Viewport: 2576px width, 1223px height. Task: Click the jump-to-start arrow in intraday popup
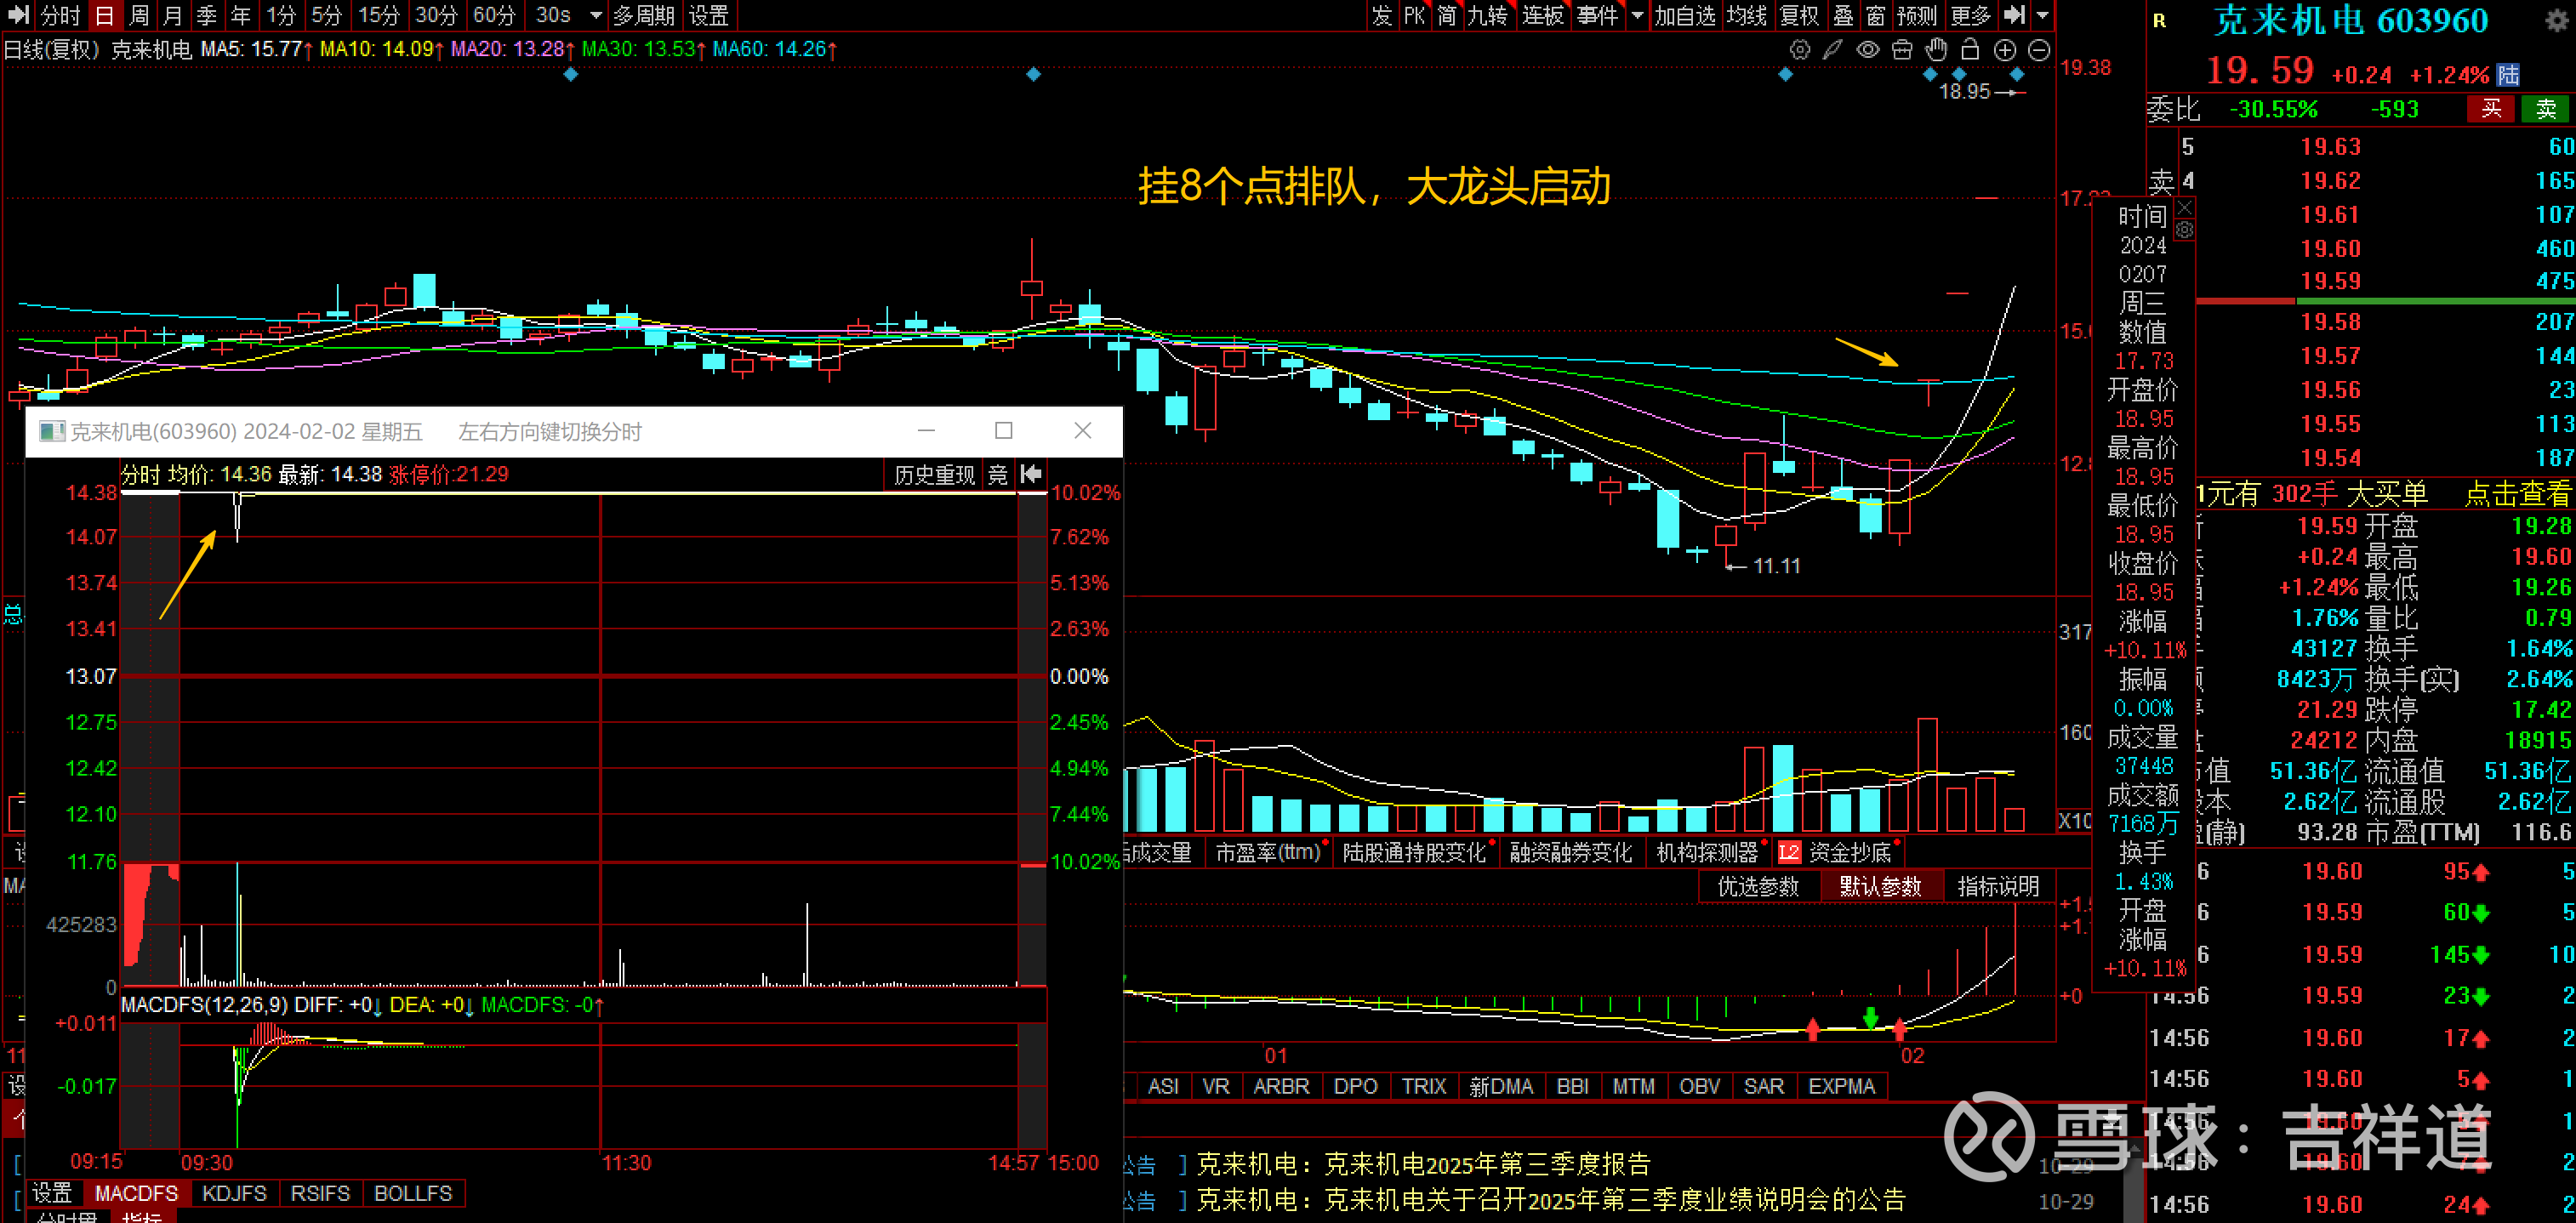click(x=1031, y=474)
